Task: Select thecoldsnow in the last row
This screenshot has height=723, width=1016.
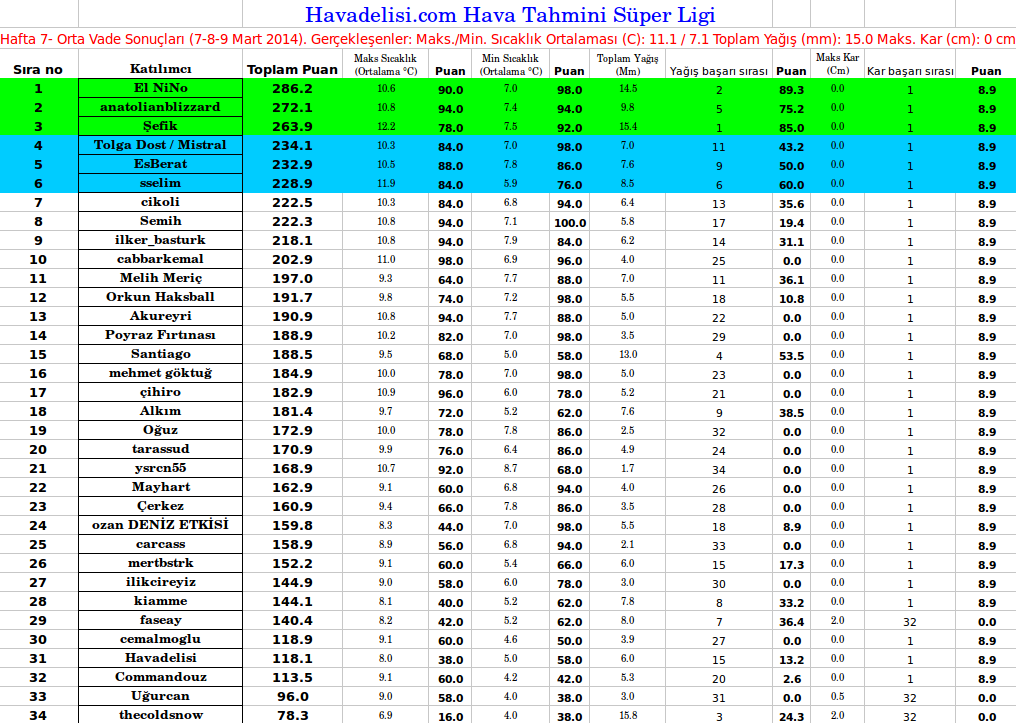Action: point(160,715)
